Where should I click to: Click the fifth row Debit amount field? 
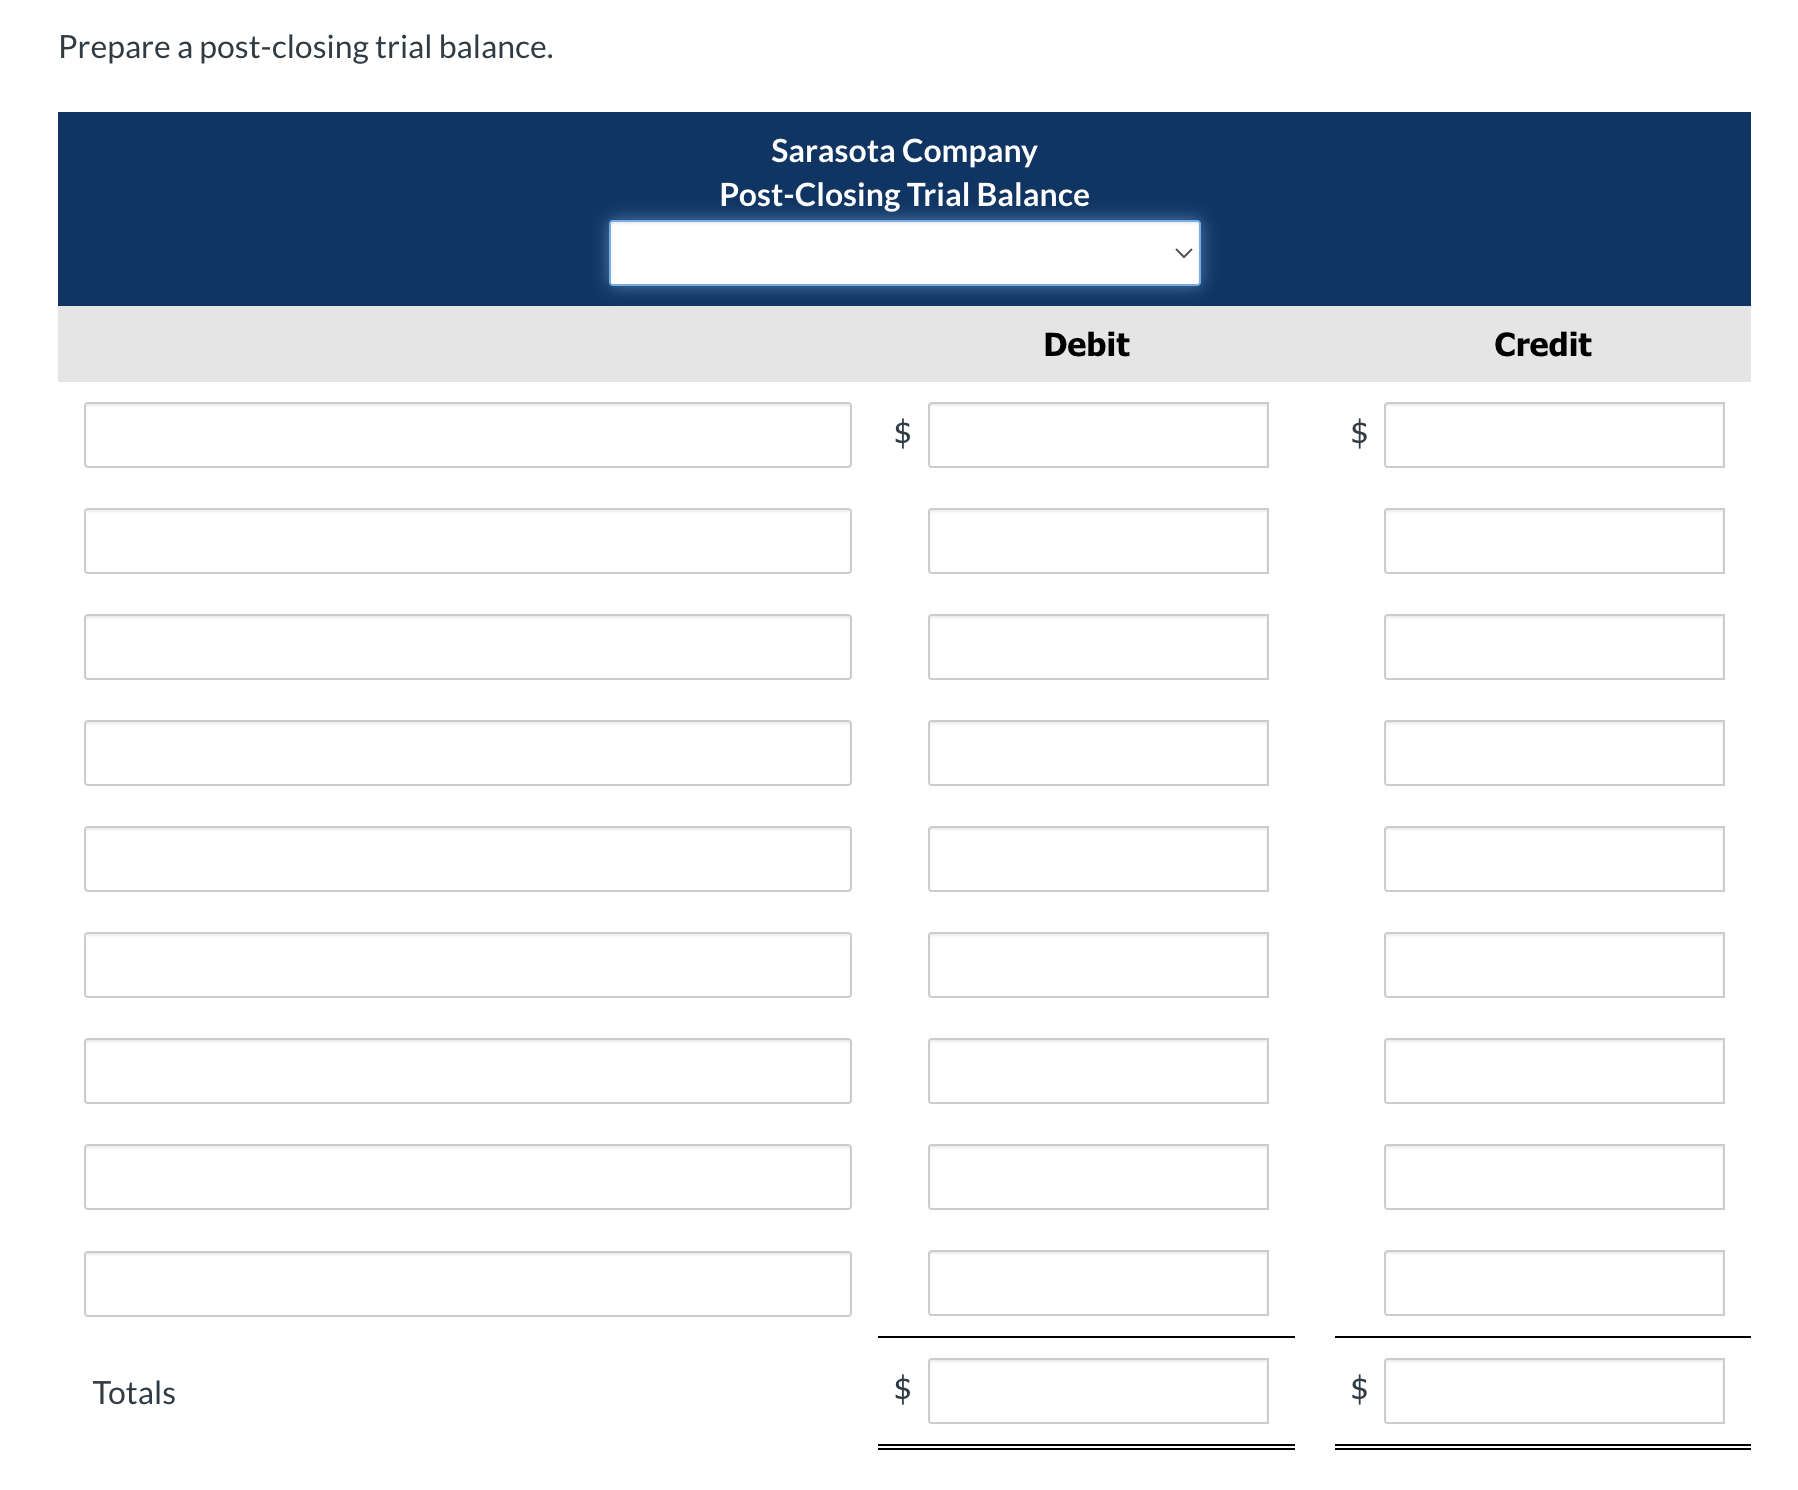[1098, 859]
